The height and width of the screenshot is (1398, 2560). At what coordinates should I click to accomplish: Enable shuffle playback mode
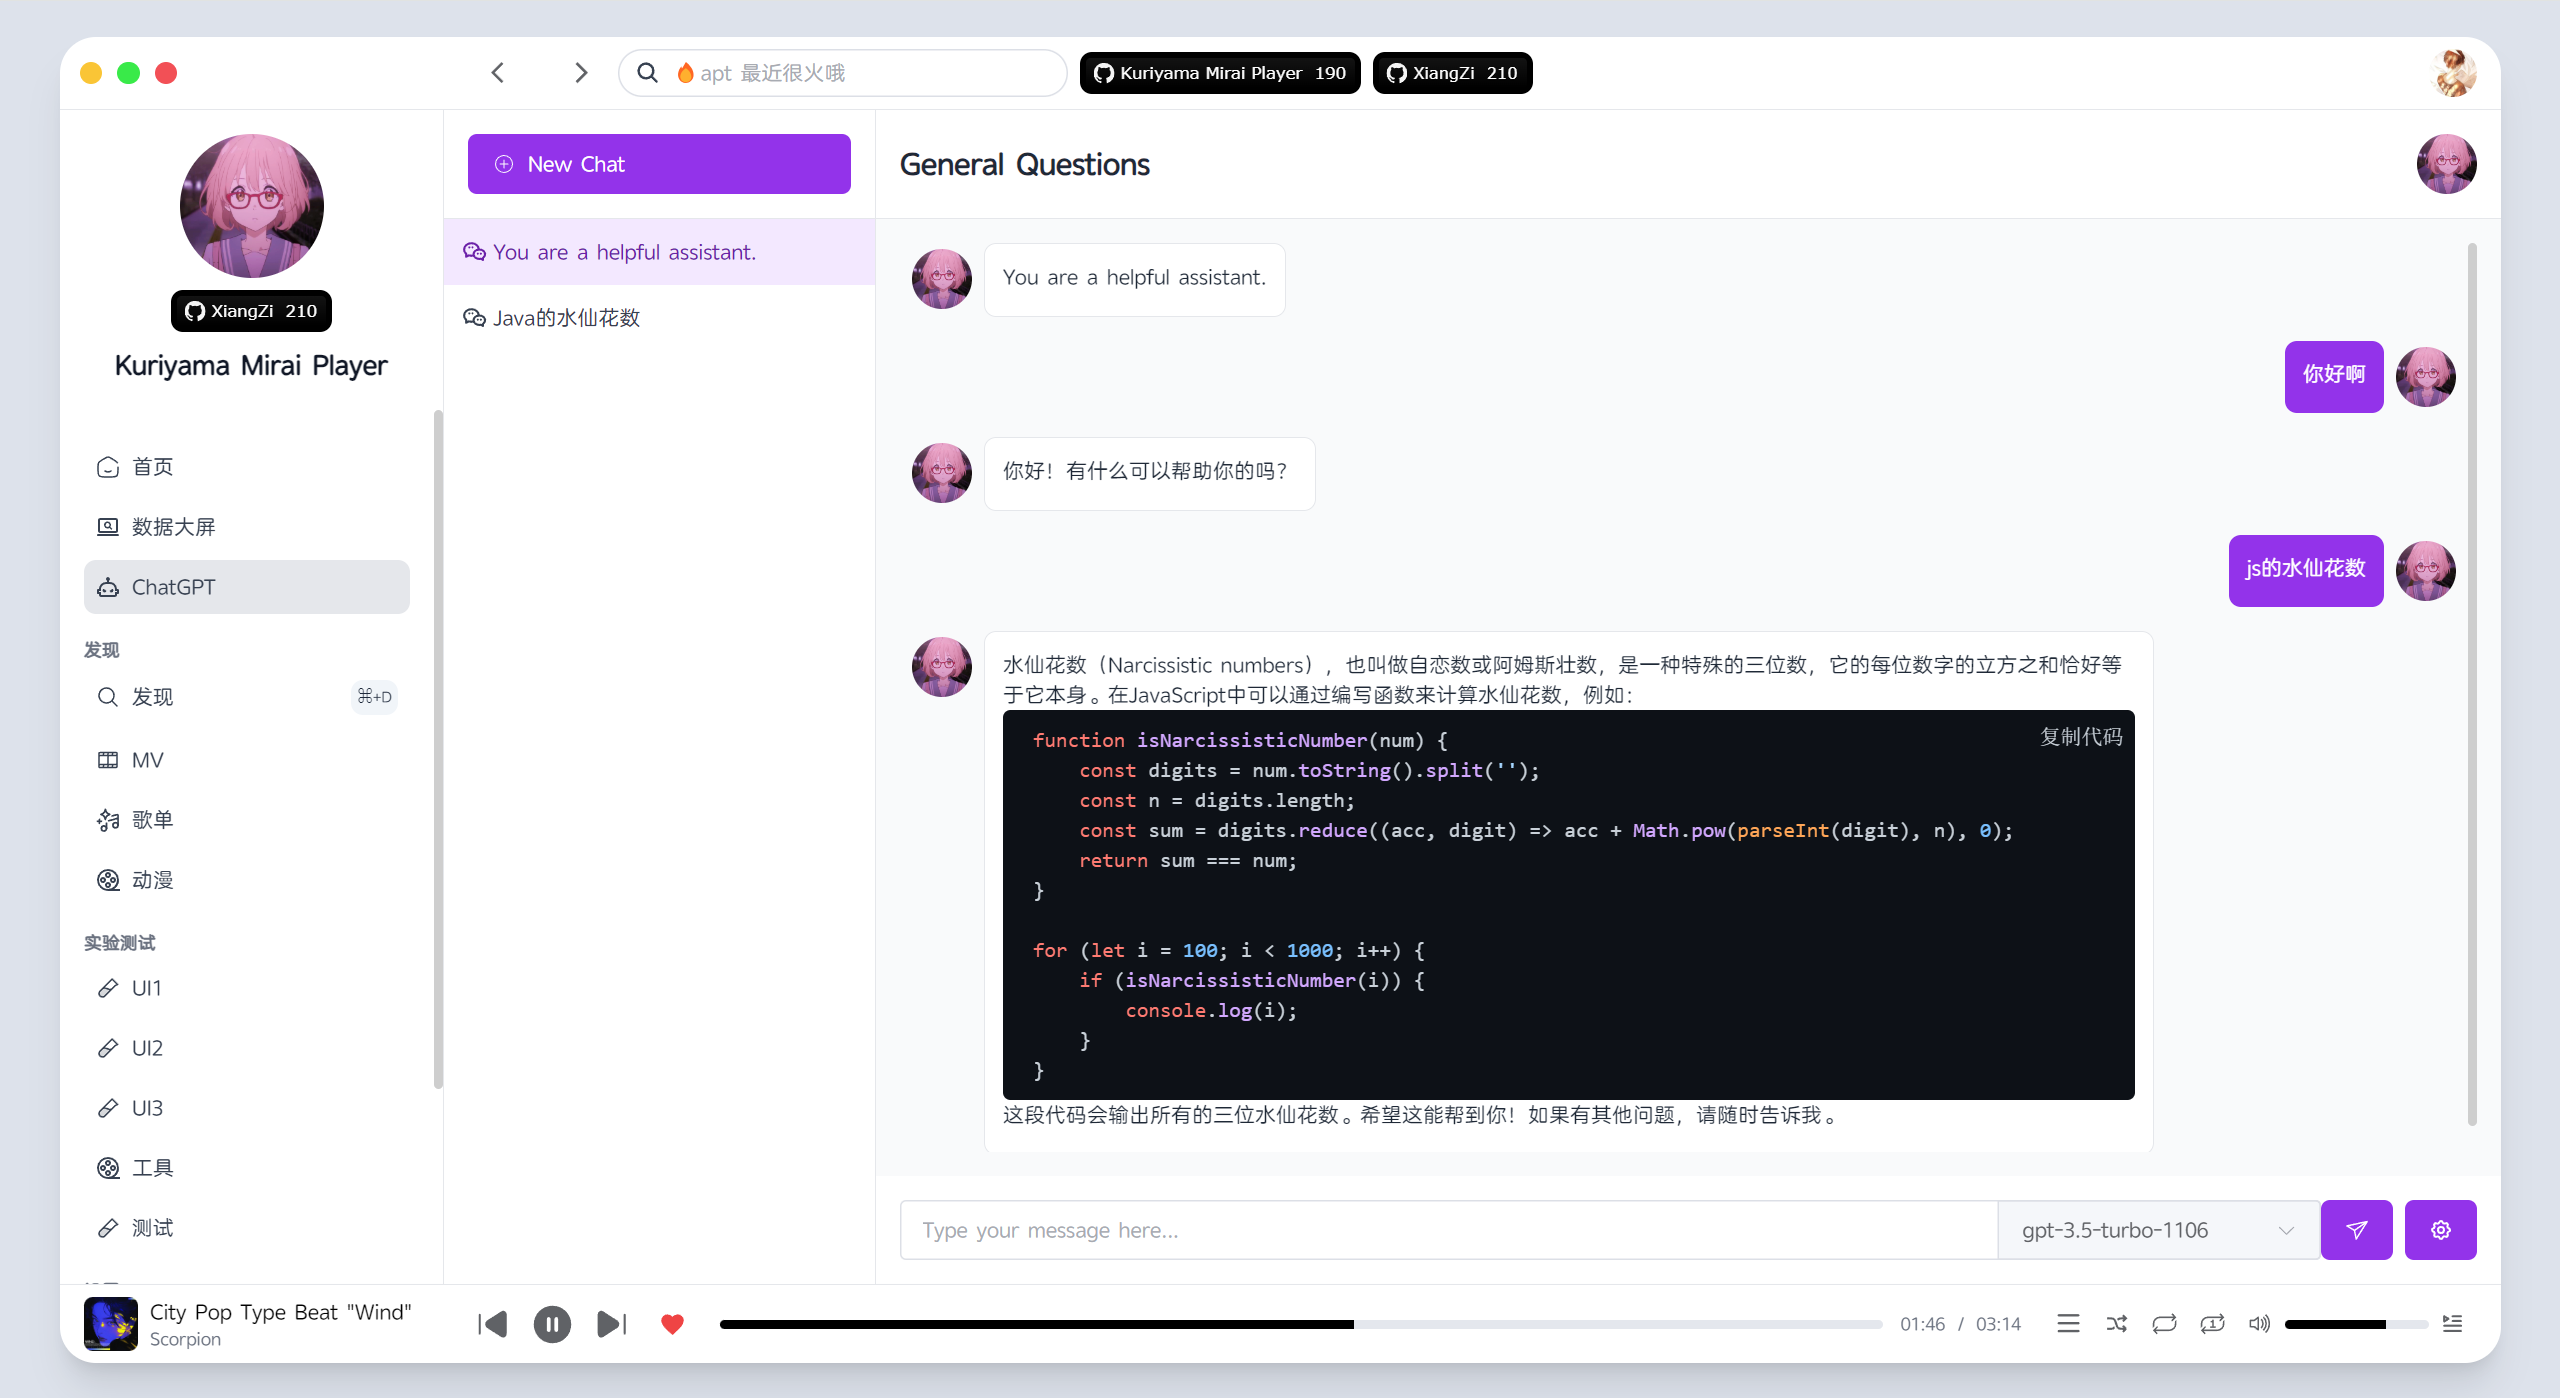click(2116, 1323)
